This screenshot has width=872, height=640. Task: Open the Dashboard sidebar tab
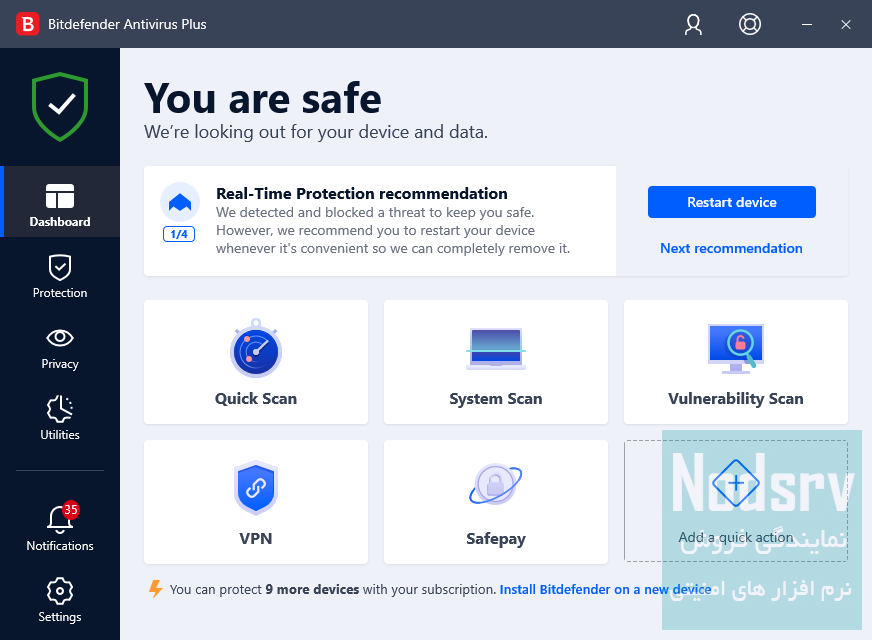click(60, 202)
